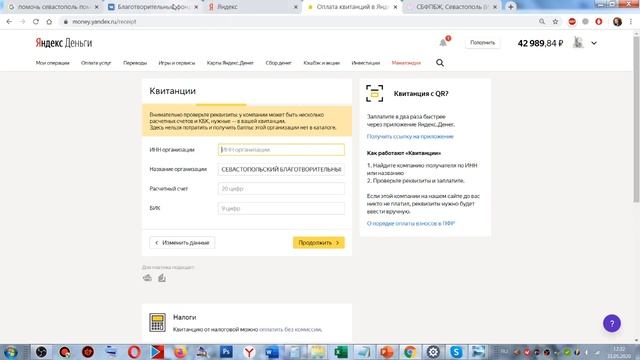Open Получить ссылку на приложение link
The image size is (640, 360).
pyautogui.click(x=410, y=136)
